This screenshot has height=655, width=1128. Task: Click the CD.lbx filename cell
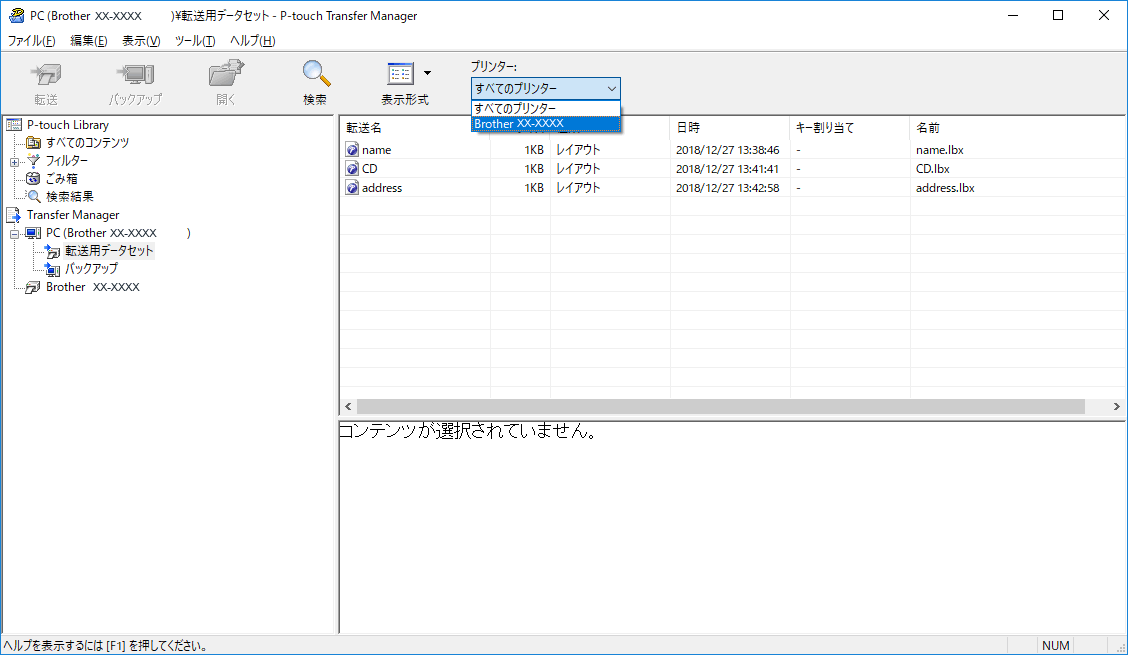932,168
